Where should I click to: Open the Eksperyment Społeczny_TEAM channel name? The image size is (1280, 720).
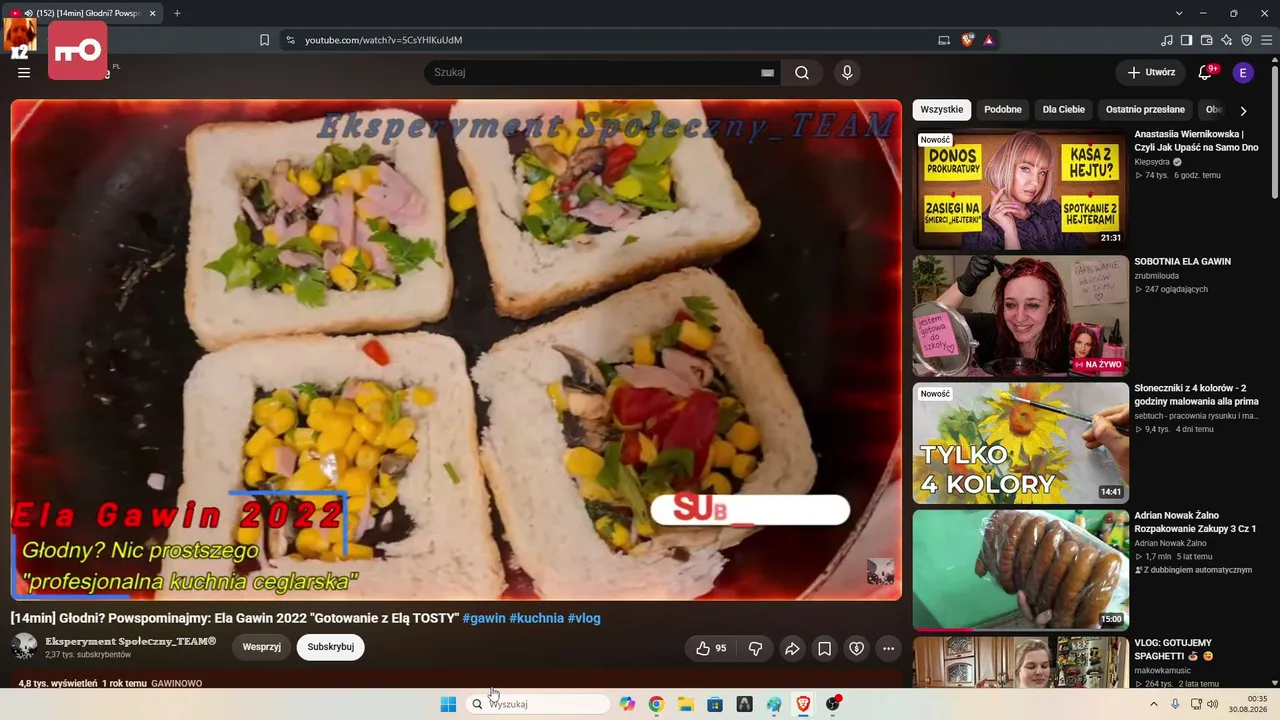click(x=131, y=641)
